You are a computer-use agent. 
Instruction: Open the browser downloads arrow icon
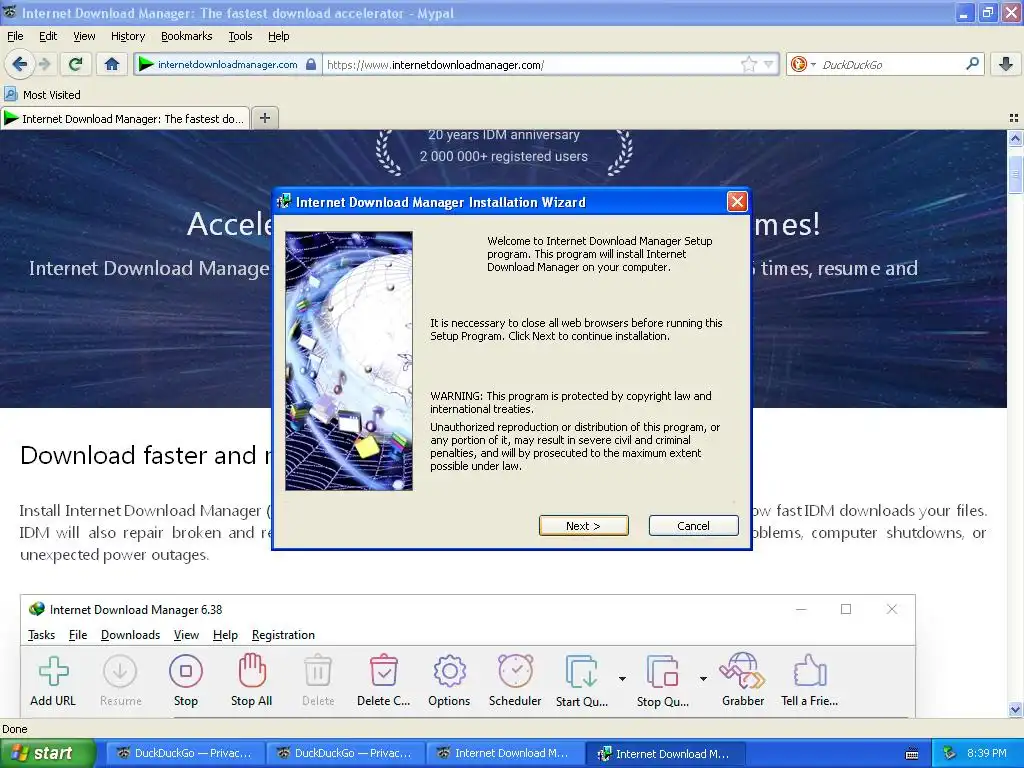(x=1006, y=64)
